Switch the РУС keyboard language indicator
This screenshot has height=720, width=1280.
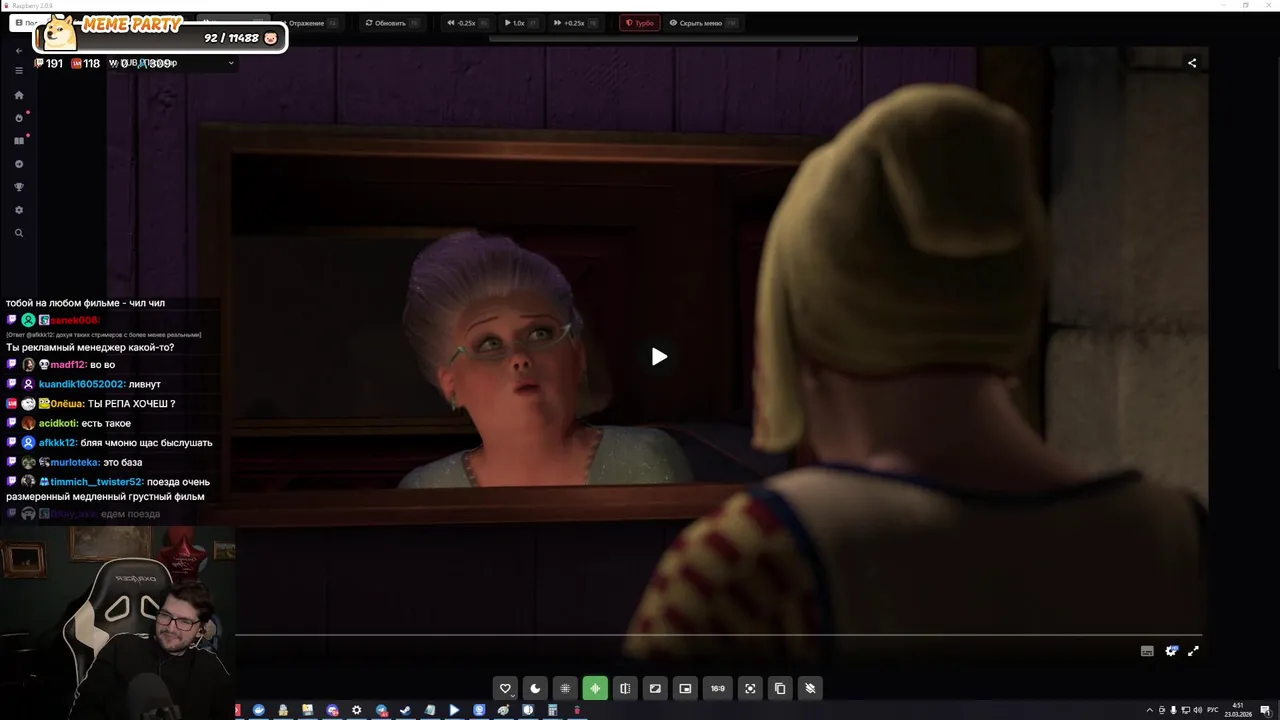pos(1212,710)
